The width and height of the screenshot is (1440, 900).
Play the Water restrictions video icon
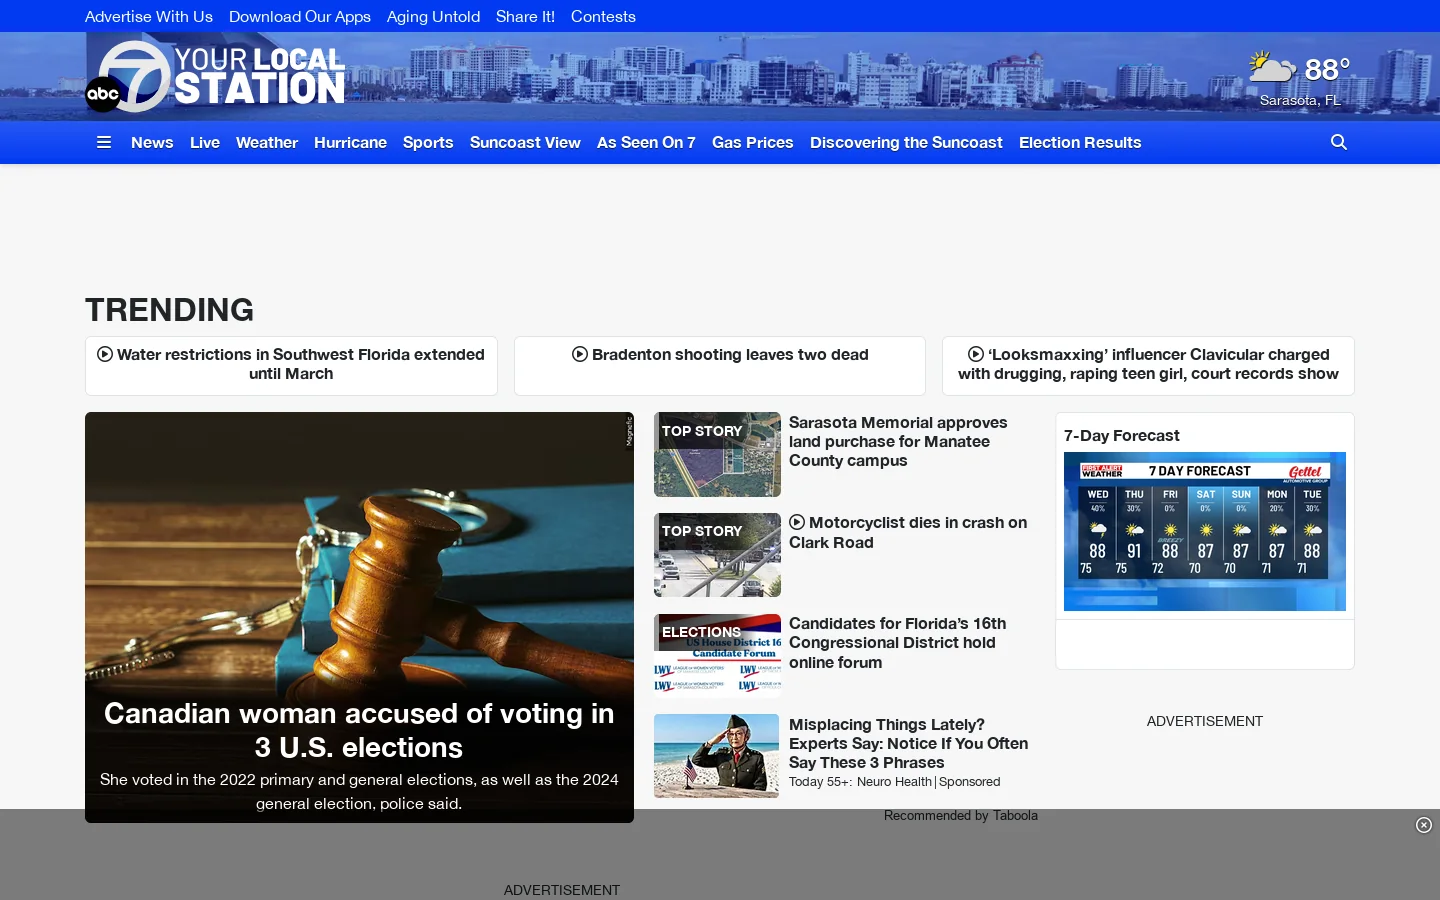105,354
